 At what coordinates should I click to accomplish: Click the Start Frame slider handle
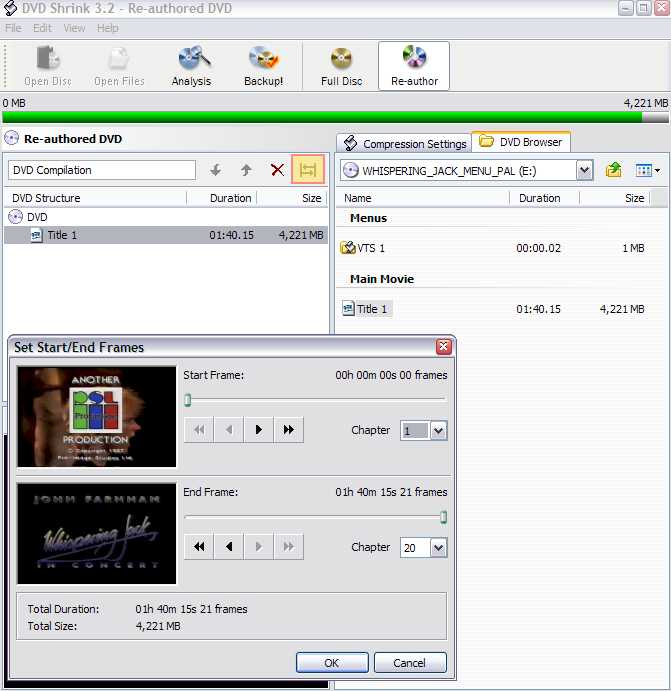(x=188, y=400)
